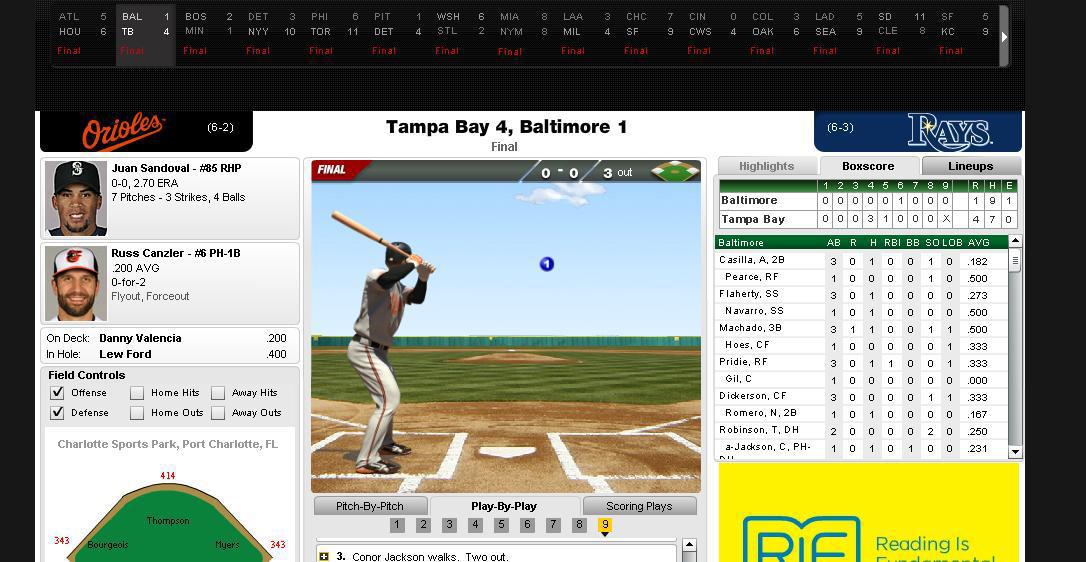
Task: Click boxscore scrollbar down arrow
Action: (1015, 453)
